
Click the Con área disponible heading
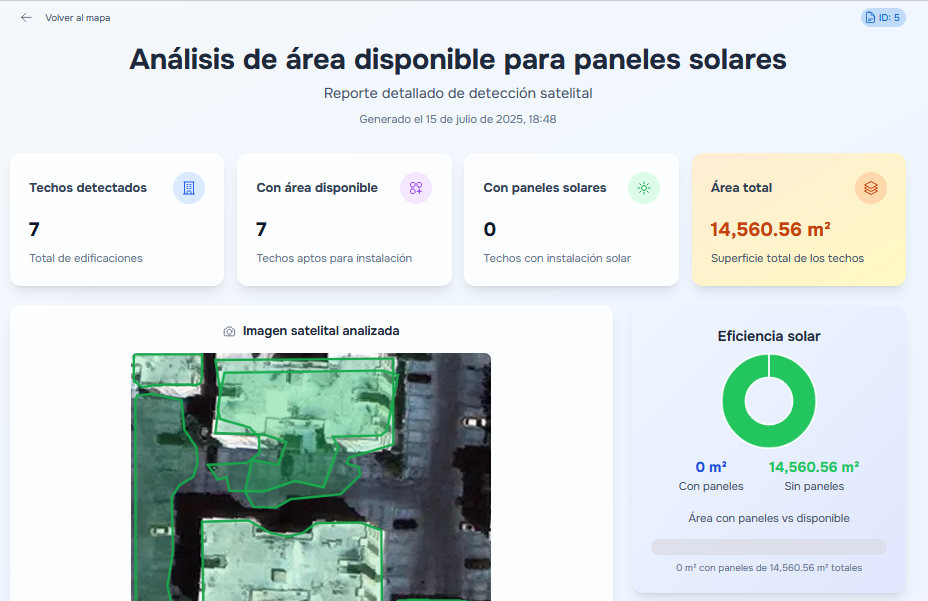click(x=317, y=188)
